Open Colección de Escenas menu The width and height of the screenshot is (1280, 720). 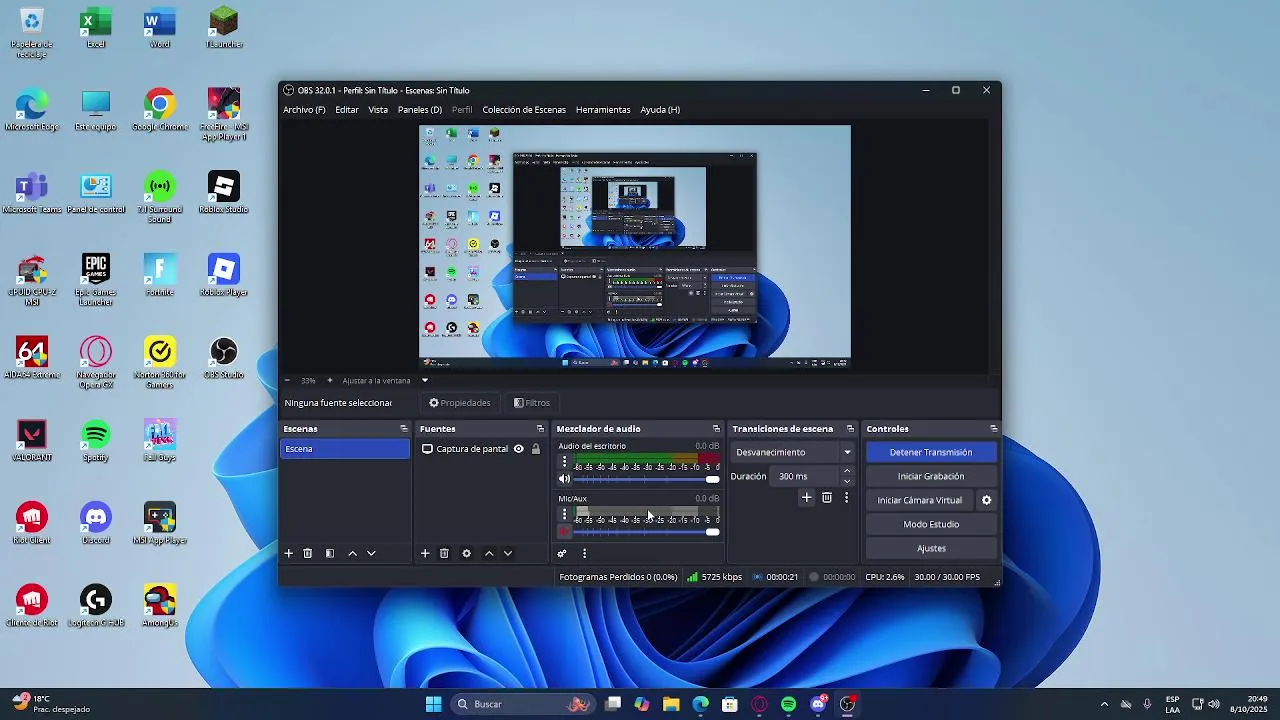[x=524, y=110]
